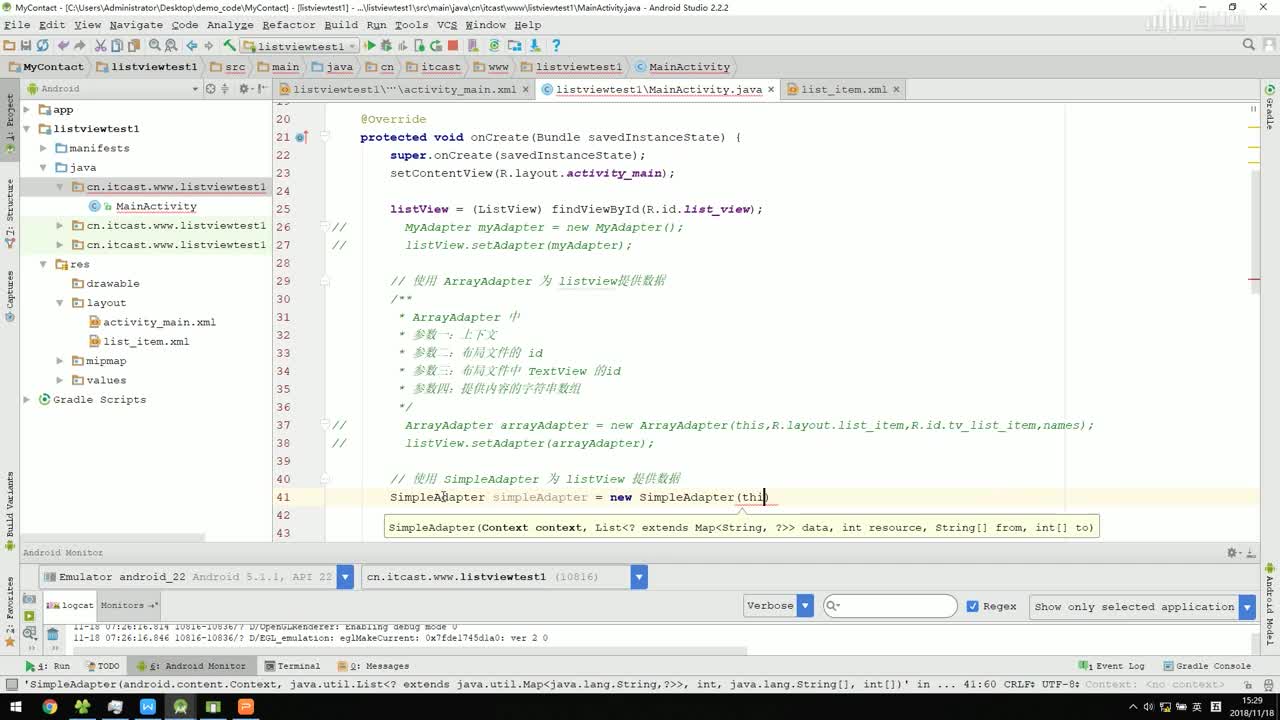Screen dimensions: 1280x720
Task: Expand the Gradle Scripts node
Action: coord(28,400)
